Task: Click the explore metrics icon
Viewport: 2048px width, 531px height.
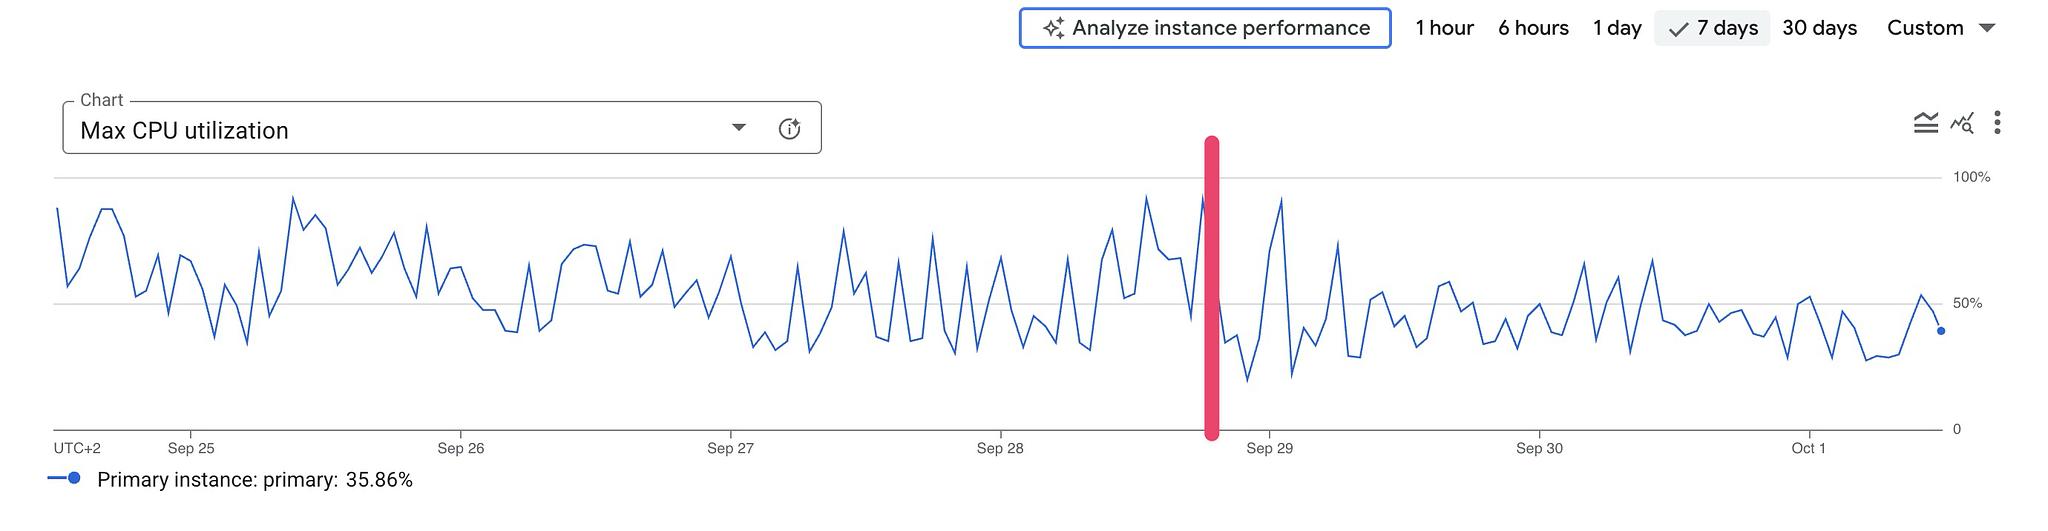Action: point(1962,123)
